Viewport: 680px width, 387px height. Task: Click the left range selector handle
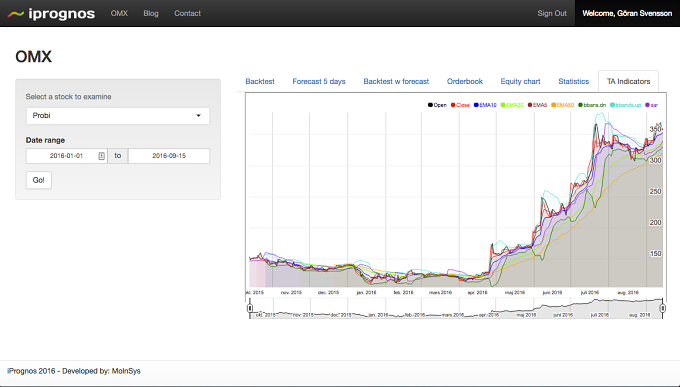(250, 308)
